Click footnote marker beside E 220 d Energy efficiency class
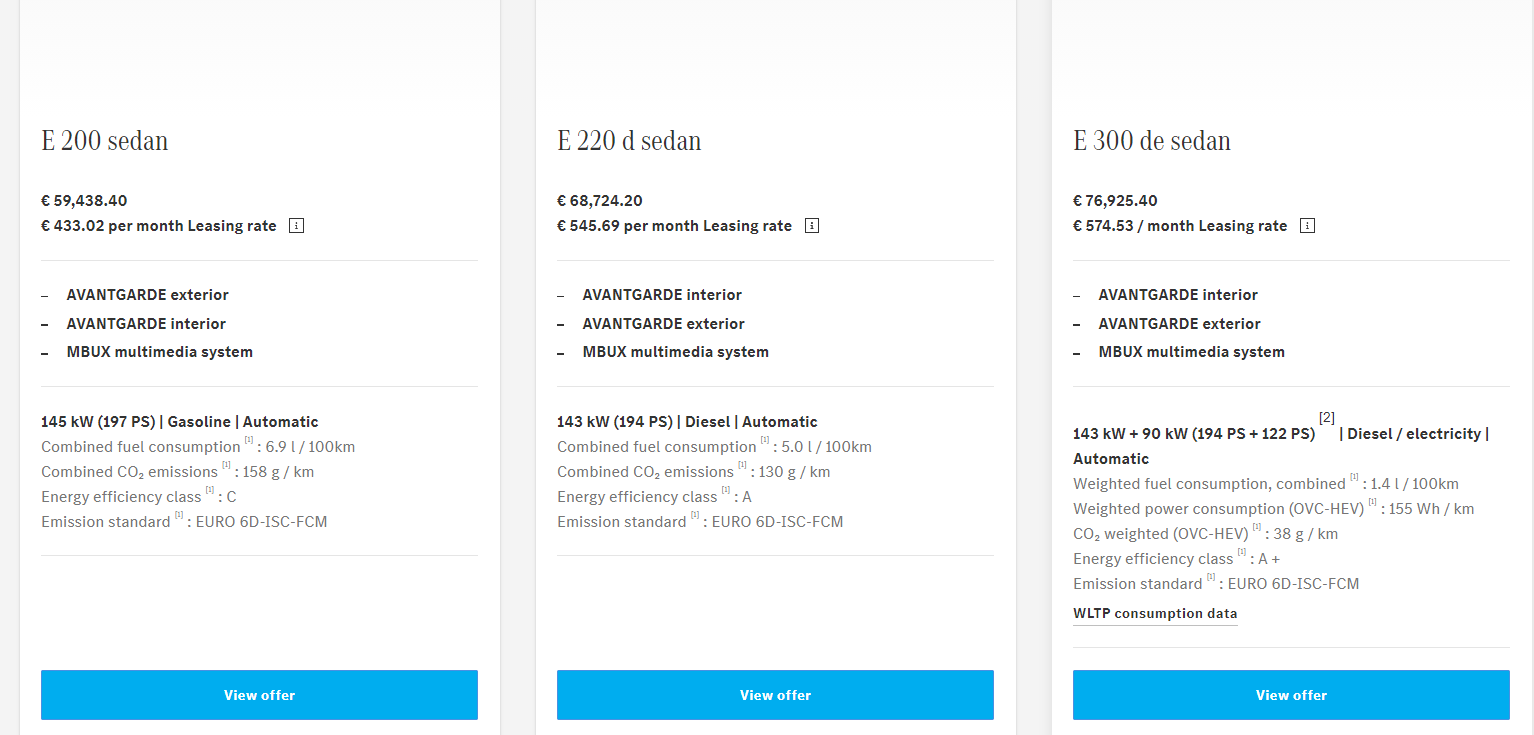1534x735 pixels. 726,491
